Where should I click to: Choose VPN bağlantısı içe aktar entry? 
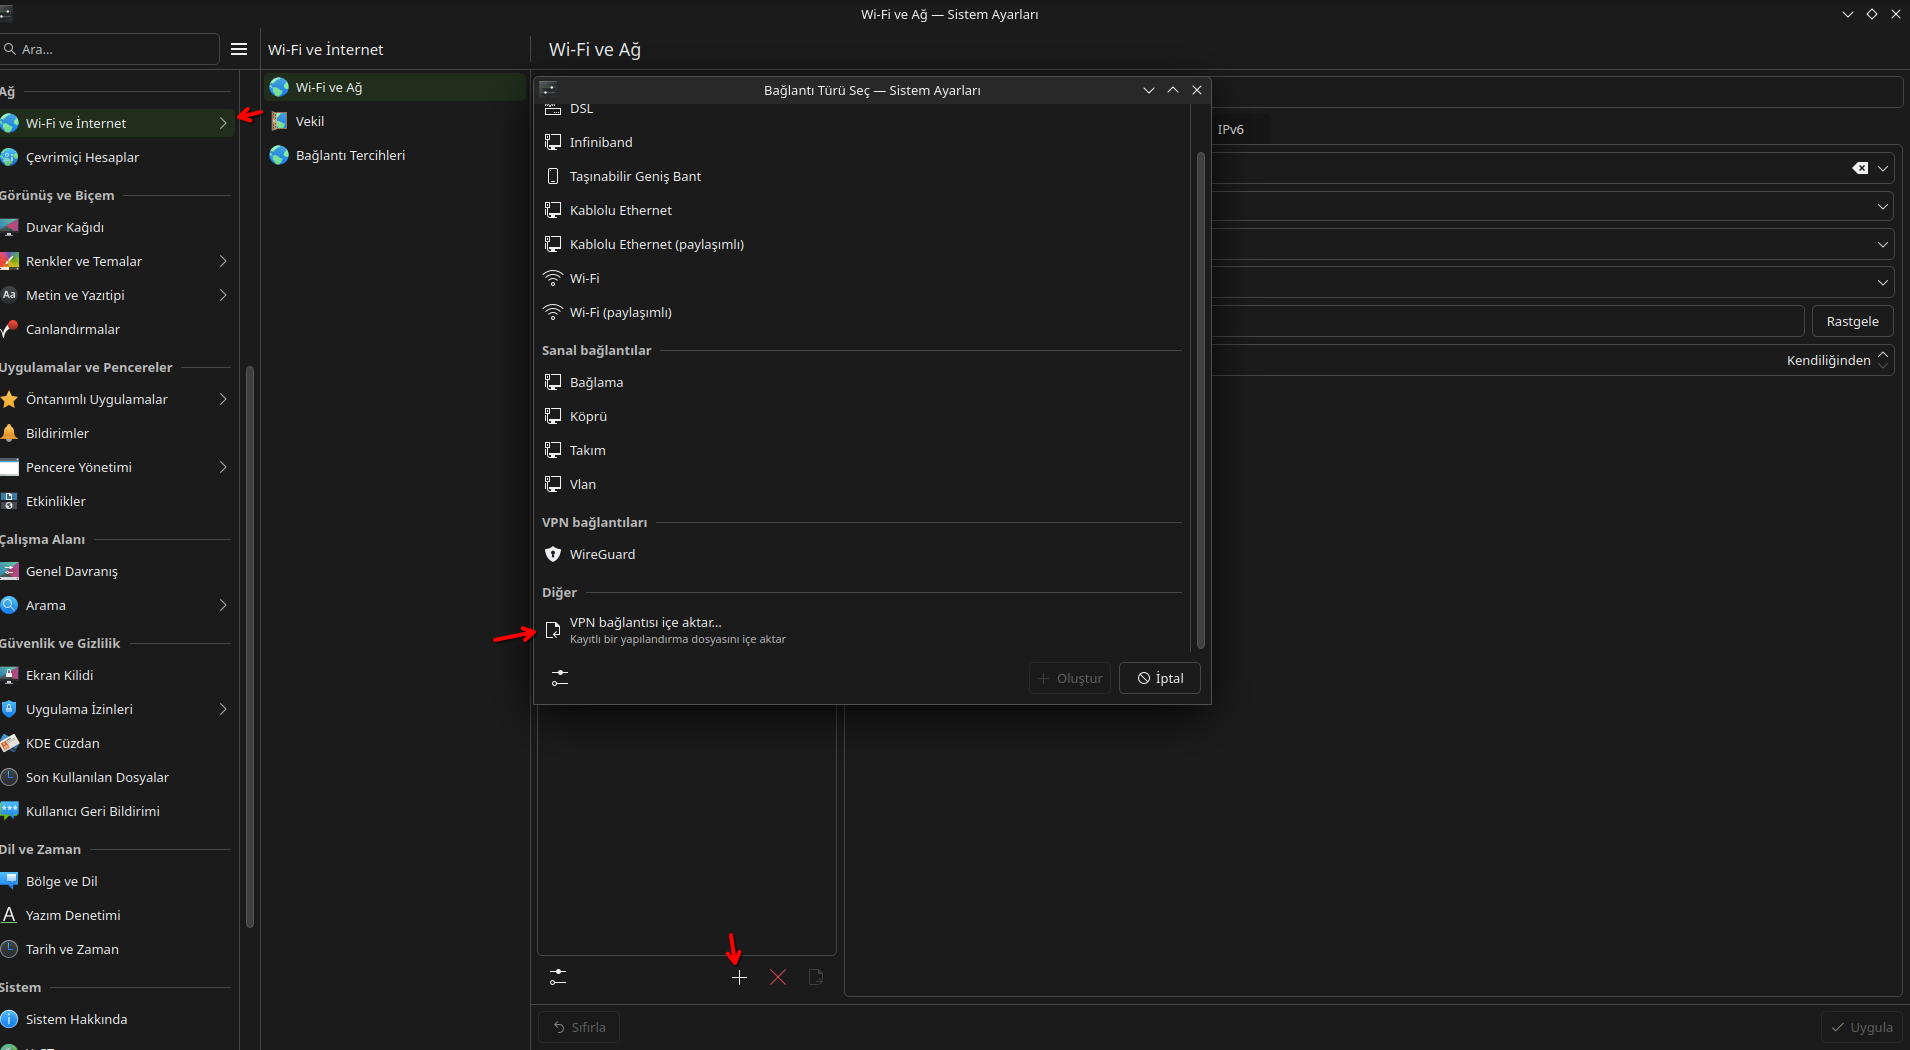tap(862, 630)
